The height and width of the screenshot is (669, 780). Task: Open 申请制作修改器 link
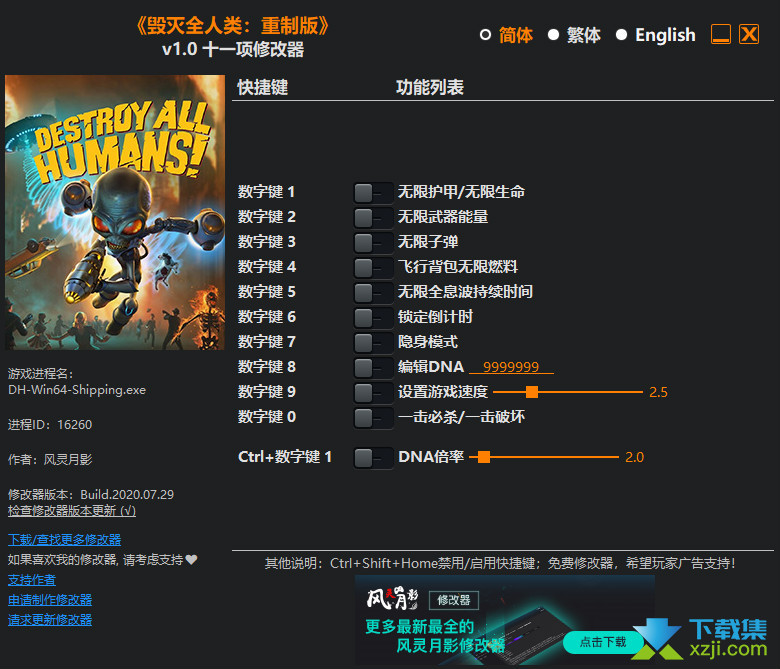pos(50,600)
